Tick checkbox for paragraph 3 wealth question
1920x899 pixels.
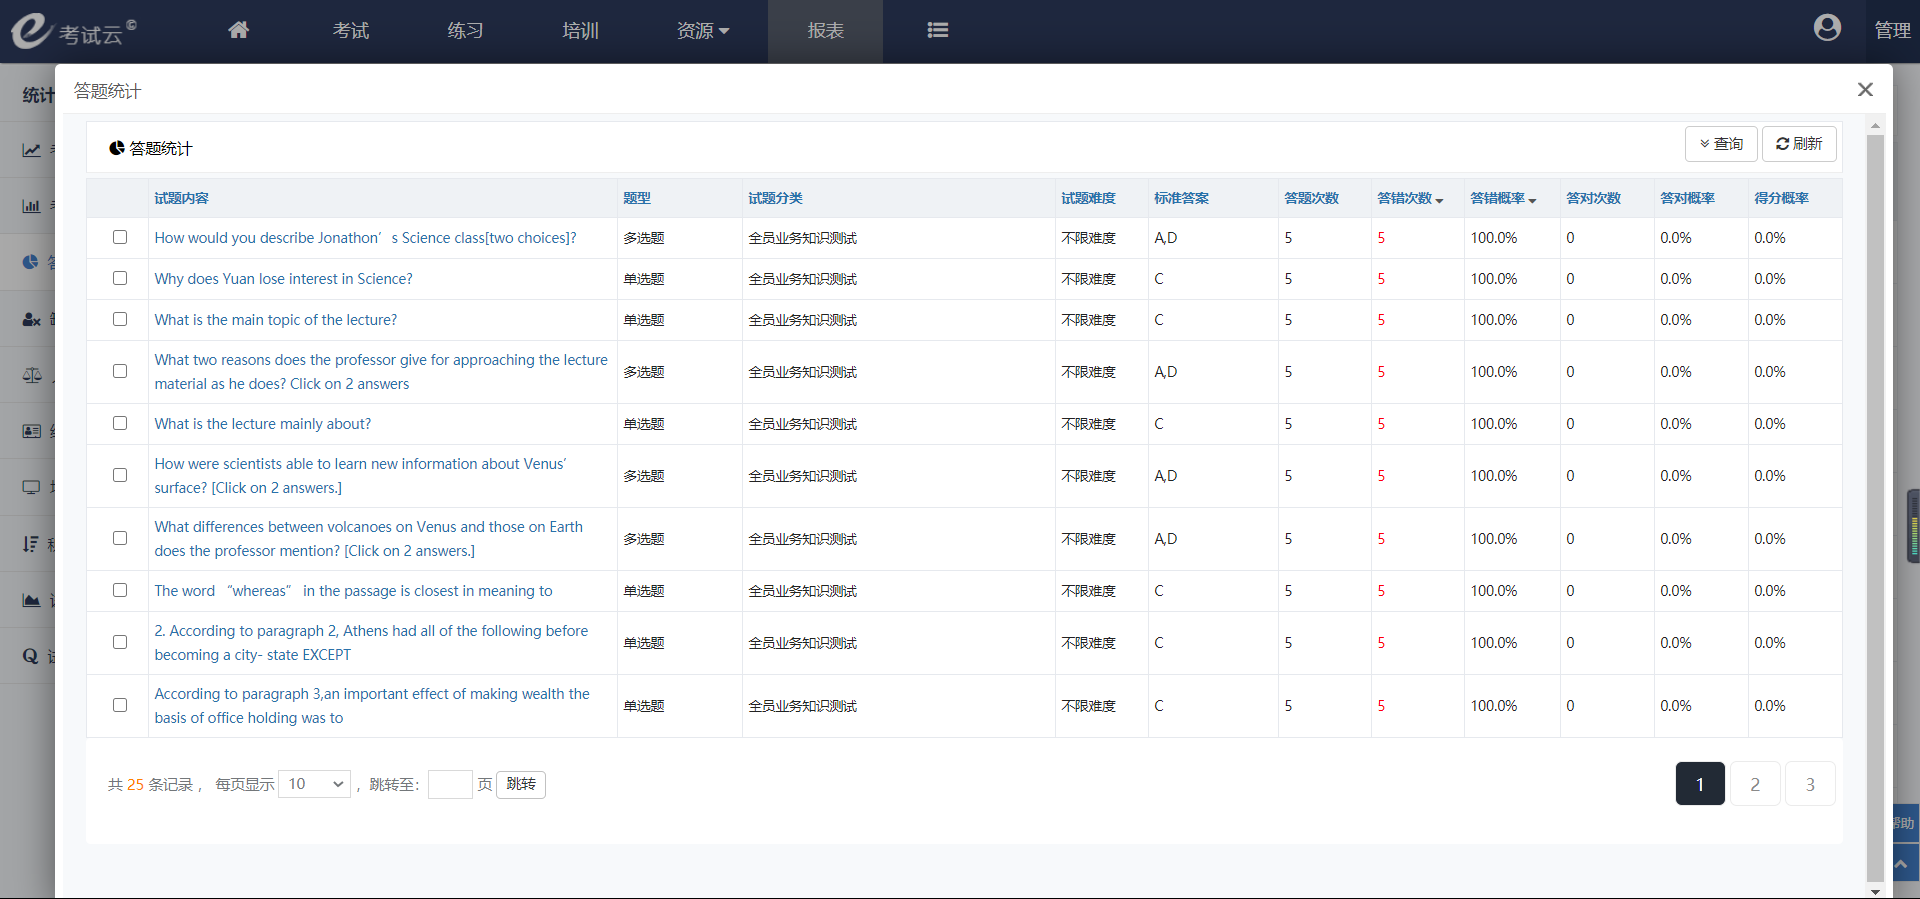[x=120, y=705]
